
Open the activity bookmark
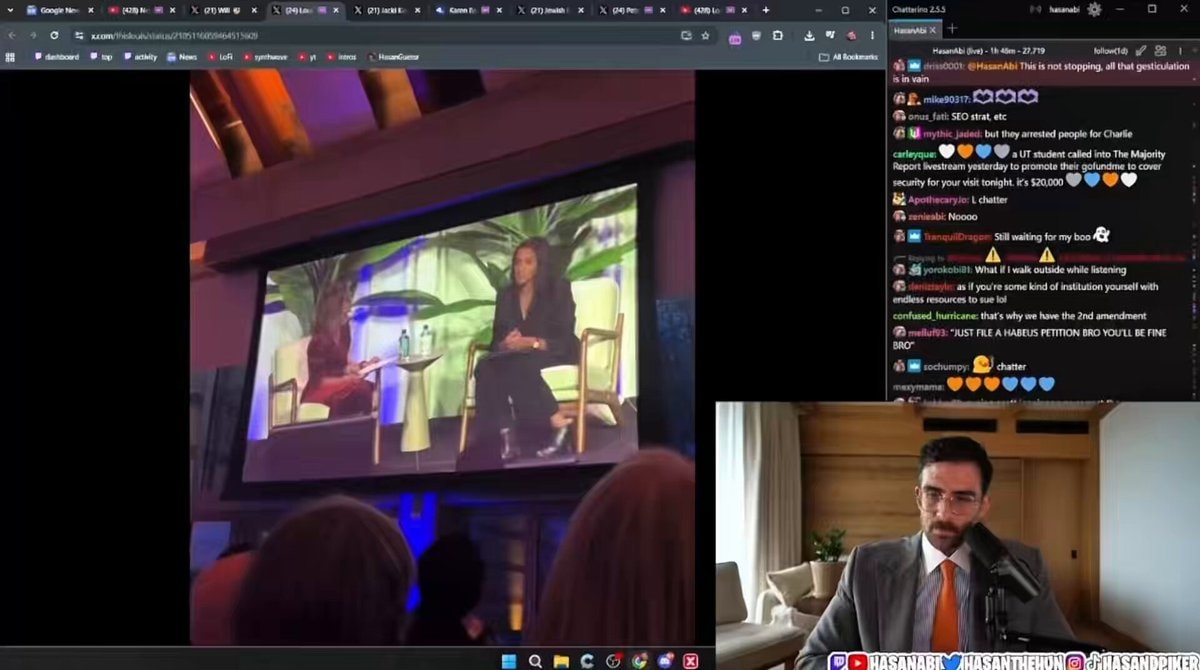pyautogui.click(x=140, y=57)
